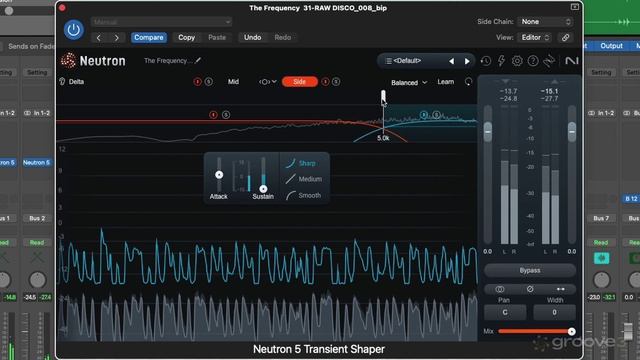
Task: Edit instance name with the pencil icon
Action: click(x=198, y=60)
